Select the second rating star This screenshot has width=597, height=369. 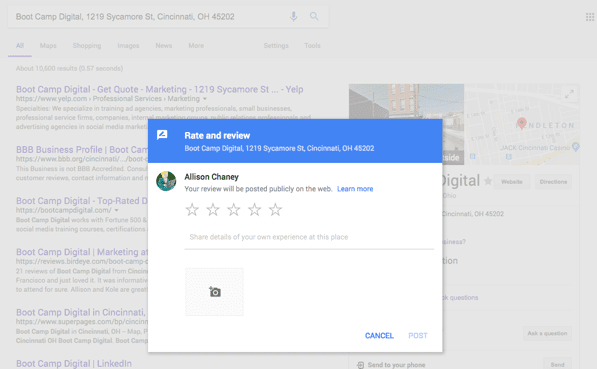tap(213, 209)
